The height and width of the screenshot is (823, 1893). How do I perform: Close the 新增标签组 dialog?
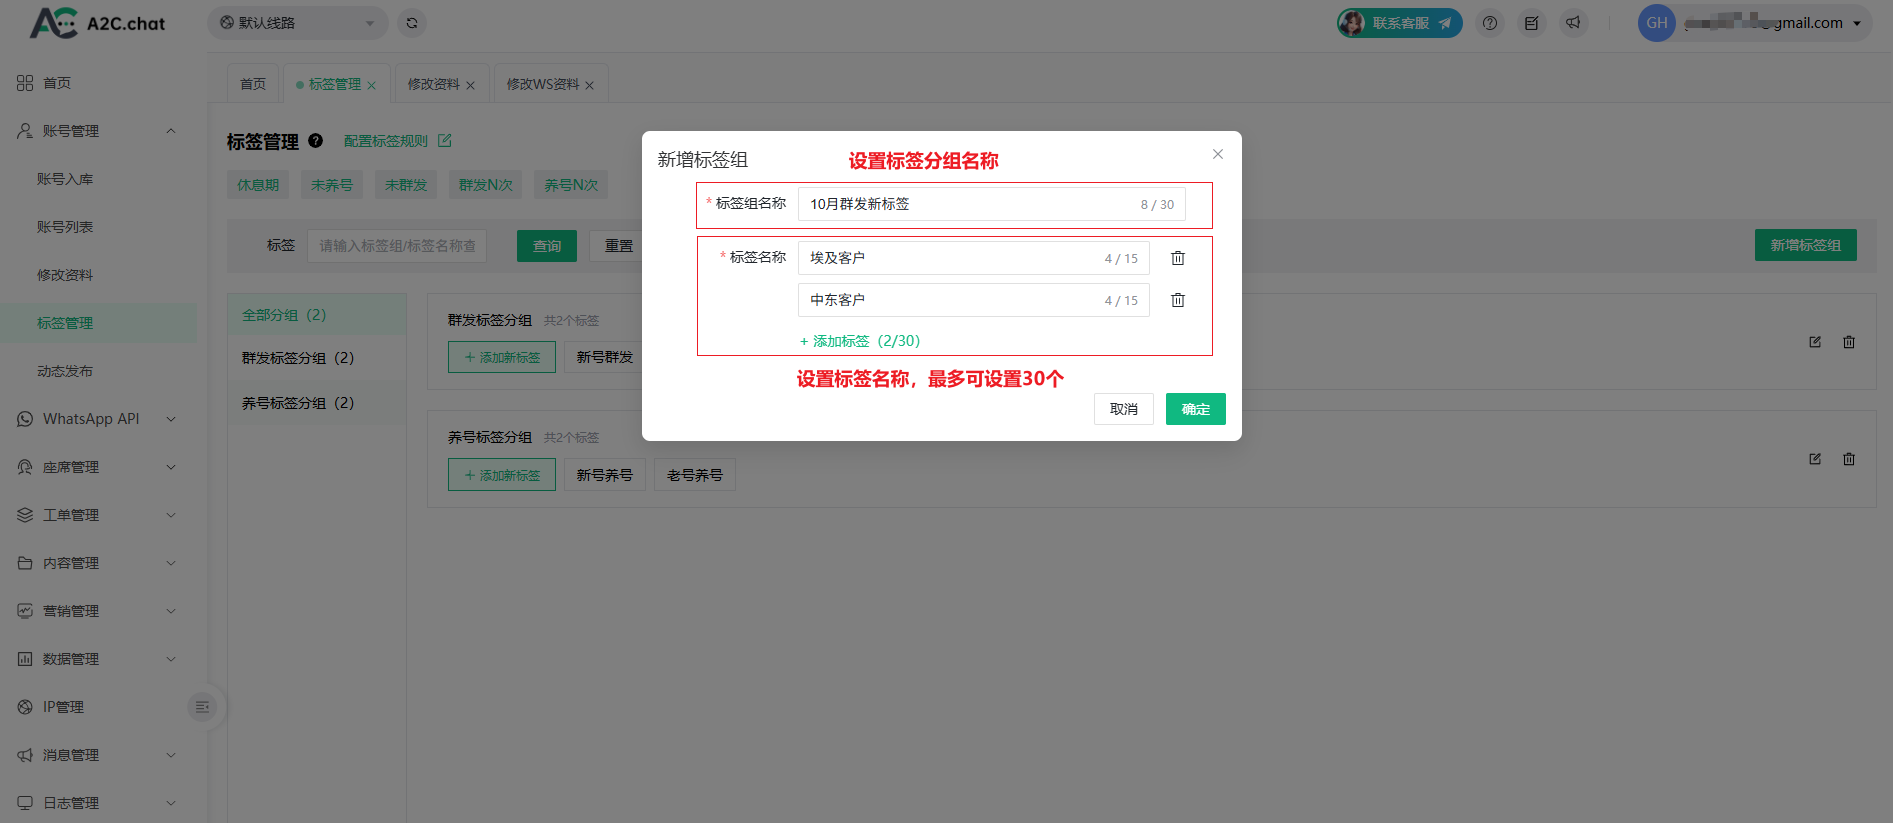pos(1217,154)
